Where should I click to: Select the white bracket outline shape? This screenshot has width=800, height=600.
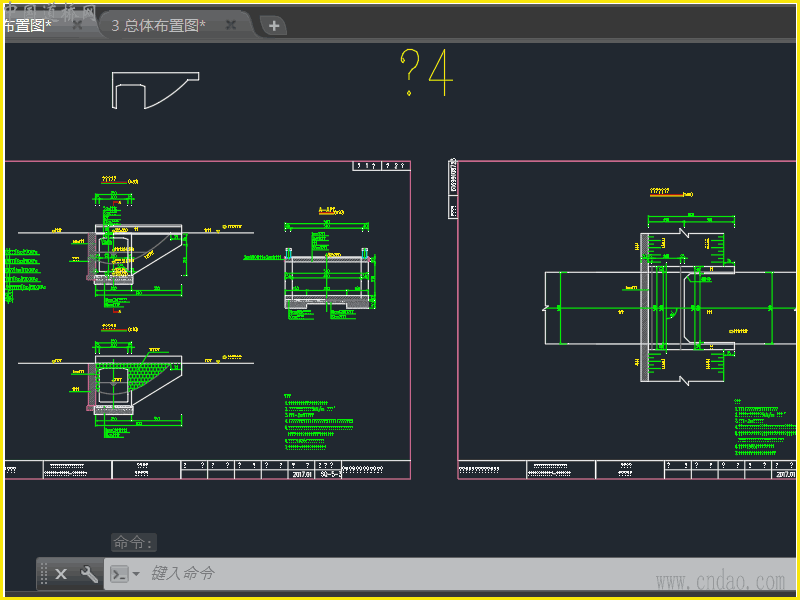154,89
